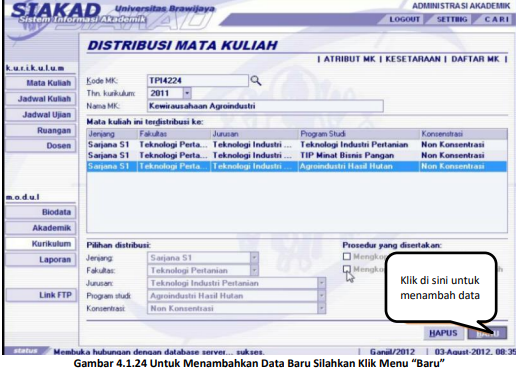Open the ATRIBUT MK tab
Viewport: 516px width, 370px height.
coord(349,59)
